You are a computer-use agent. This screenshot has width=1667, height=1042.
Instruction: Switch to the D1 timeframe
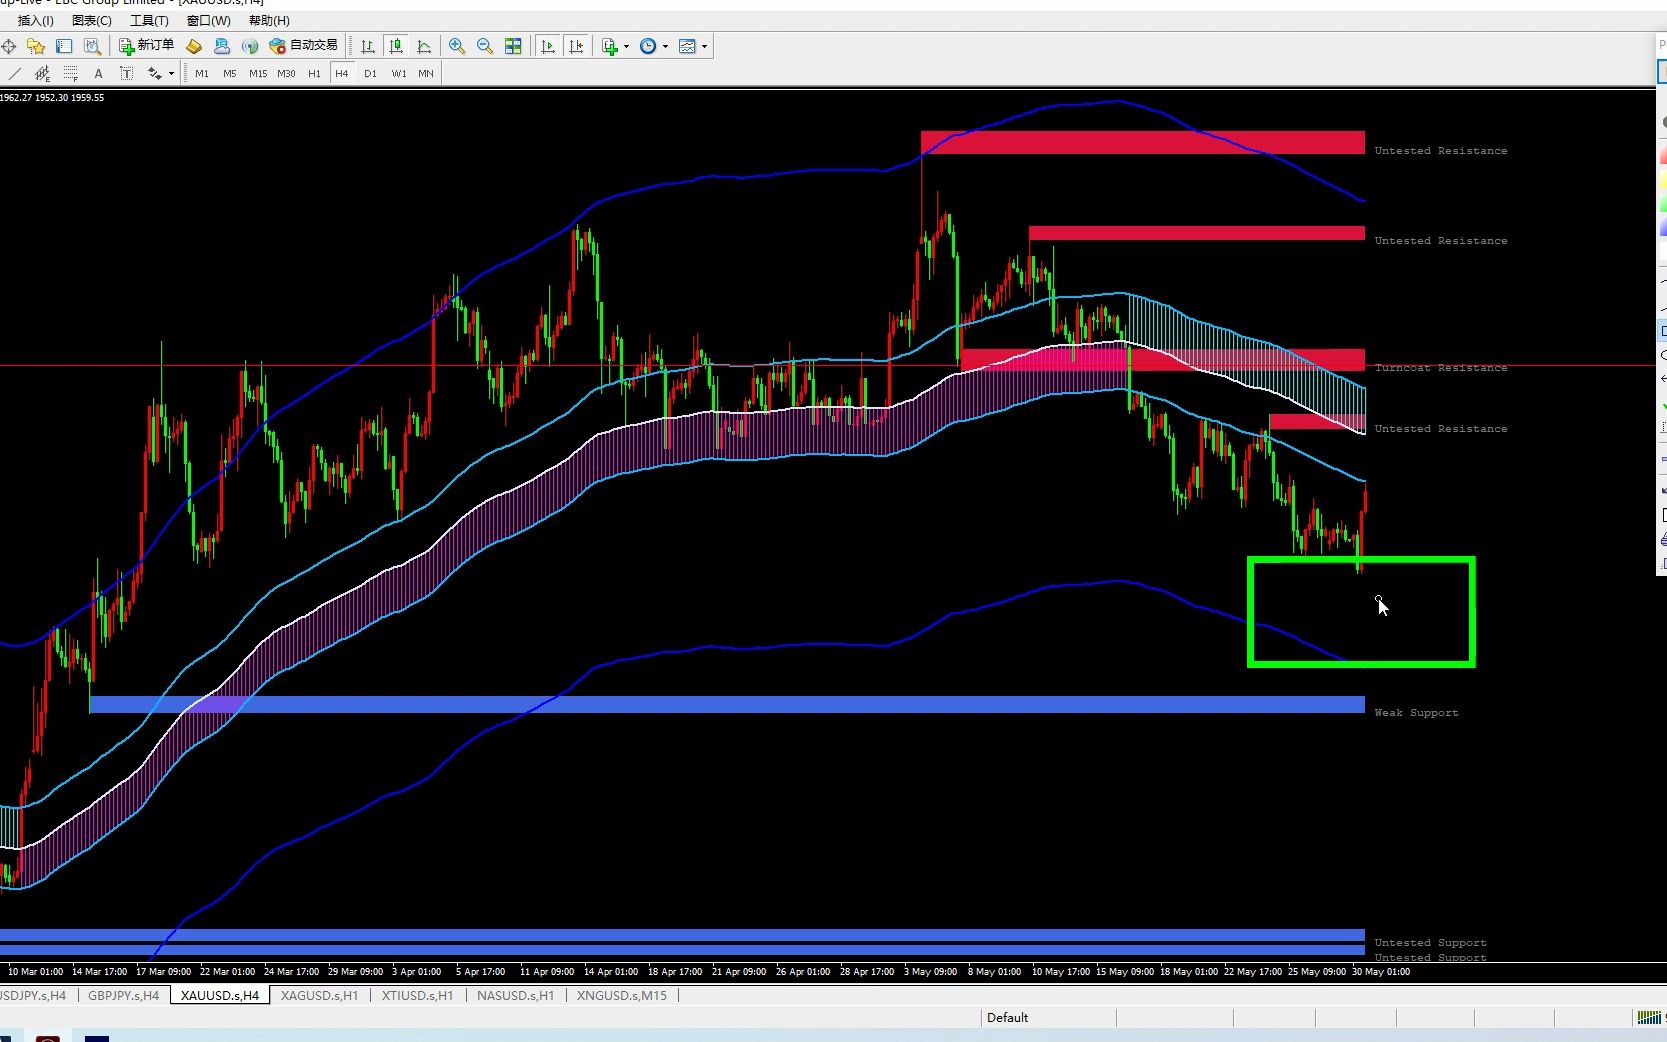click(x=370, y=73)
